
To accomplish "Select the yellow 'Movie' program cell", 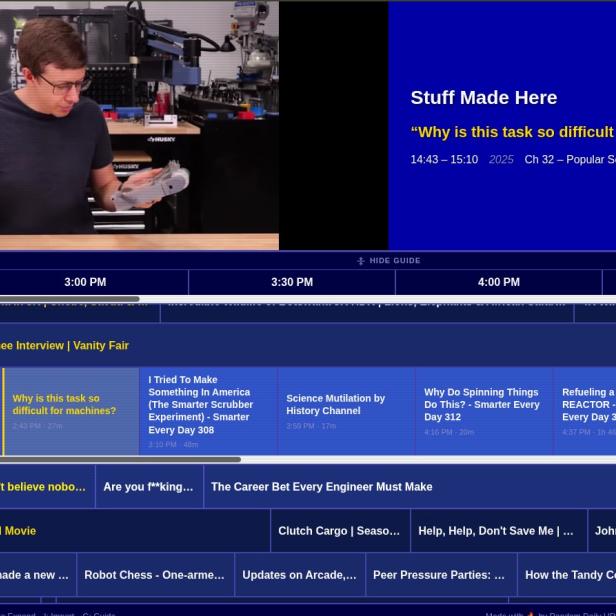I will [135, 531].
